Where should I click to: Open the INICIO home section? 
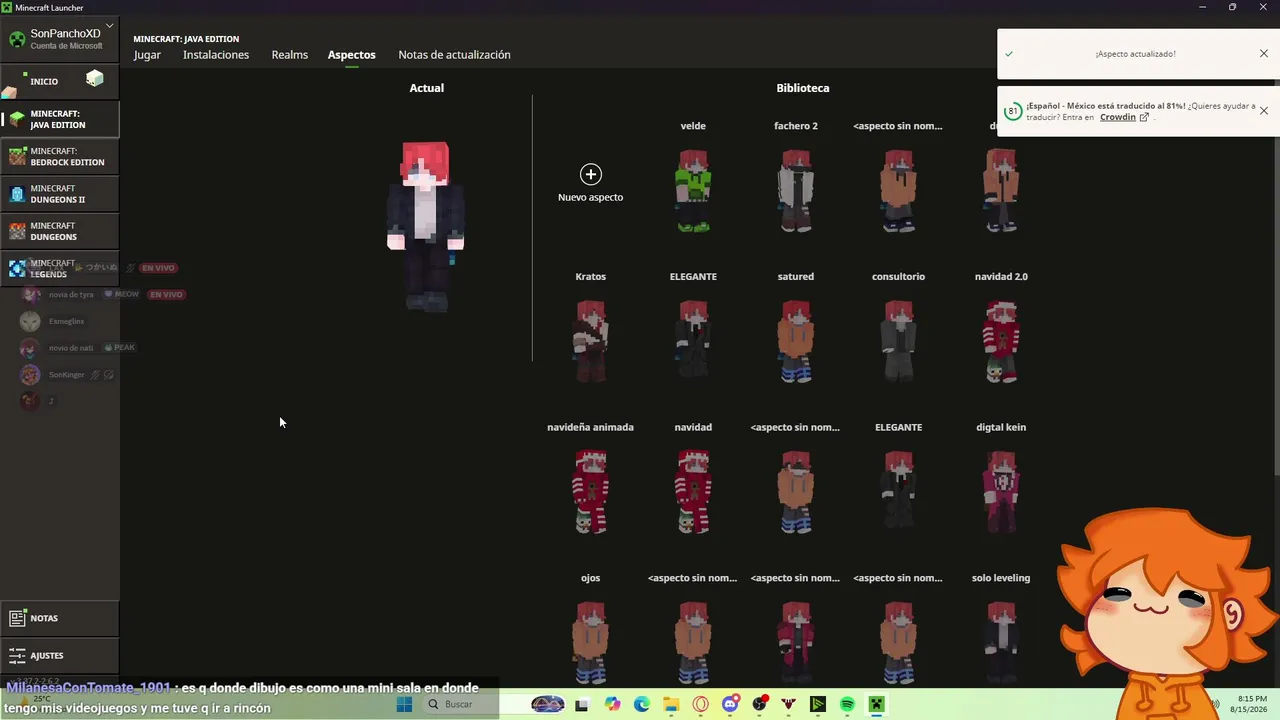point(59,81)
